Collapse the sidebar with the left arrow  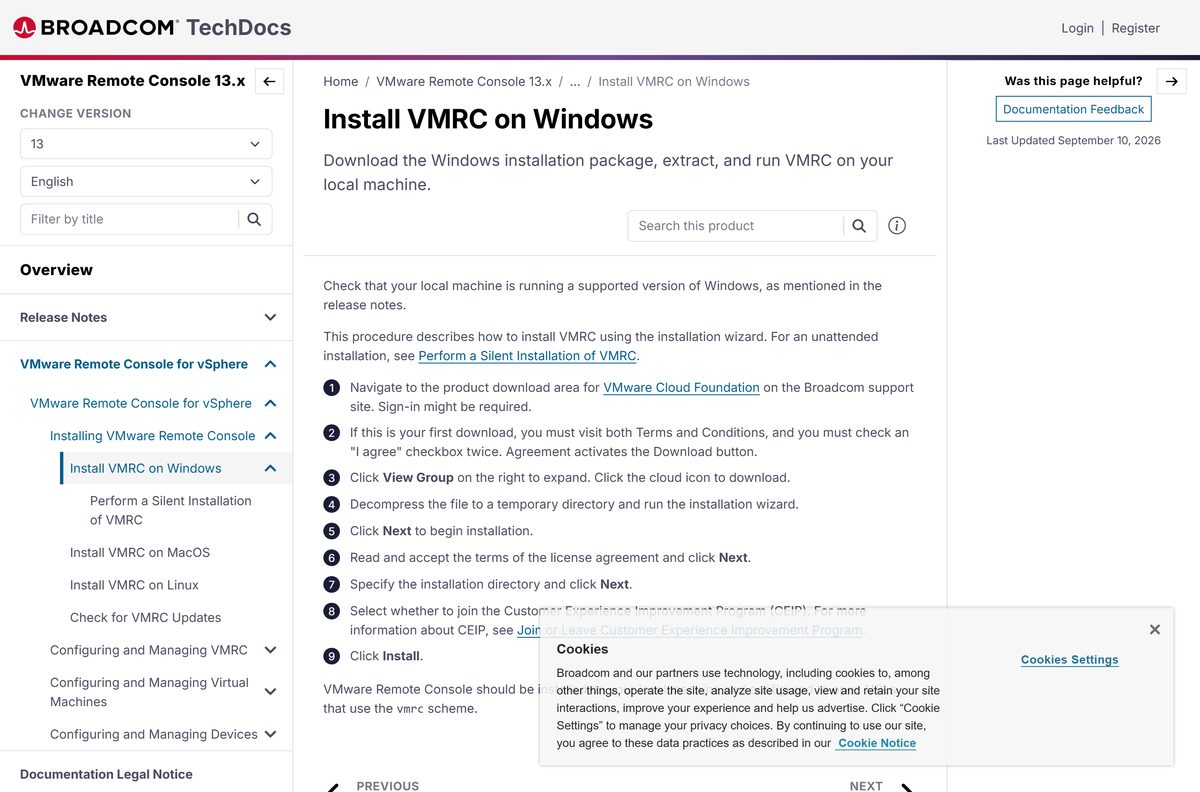pos(269,82)
